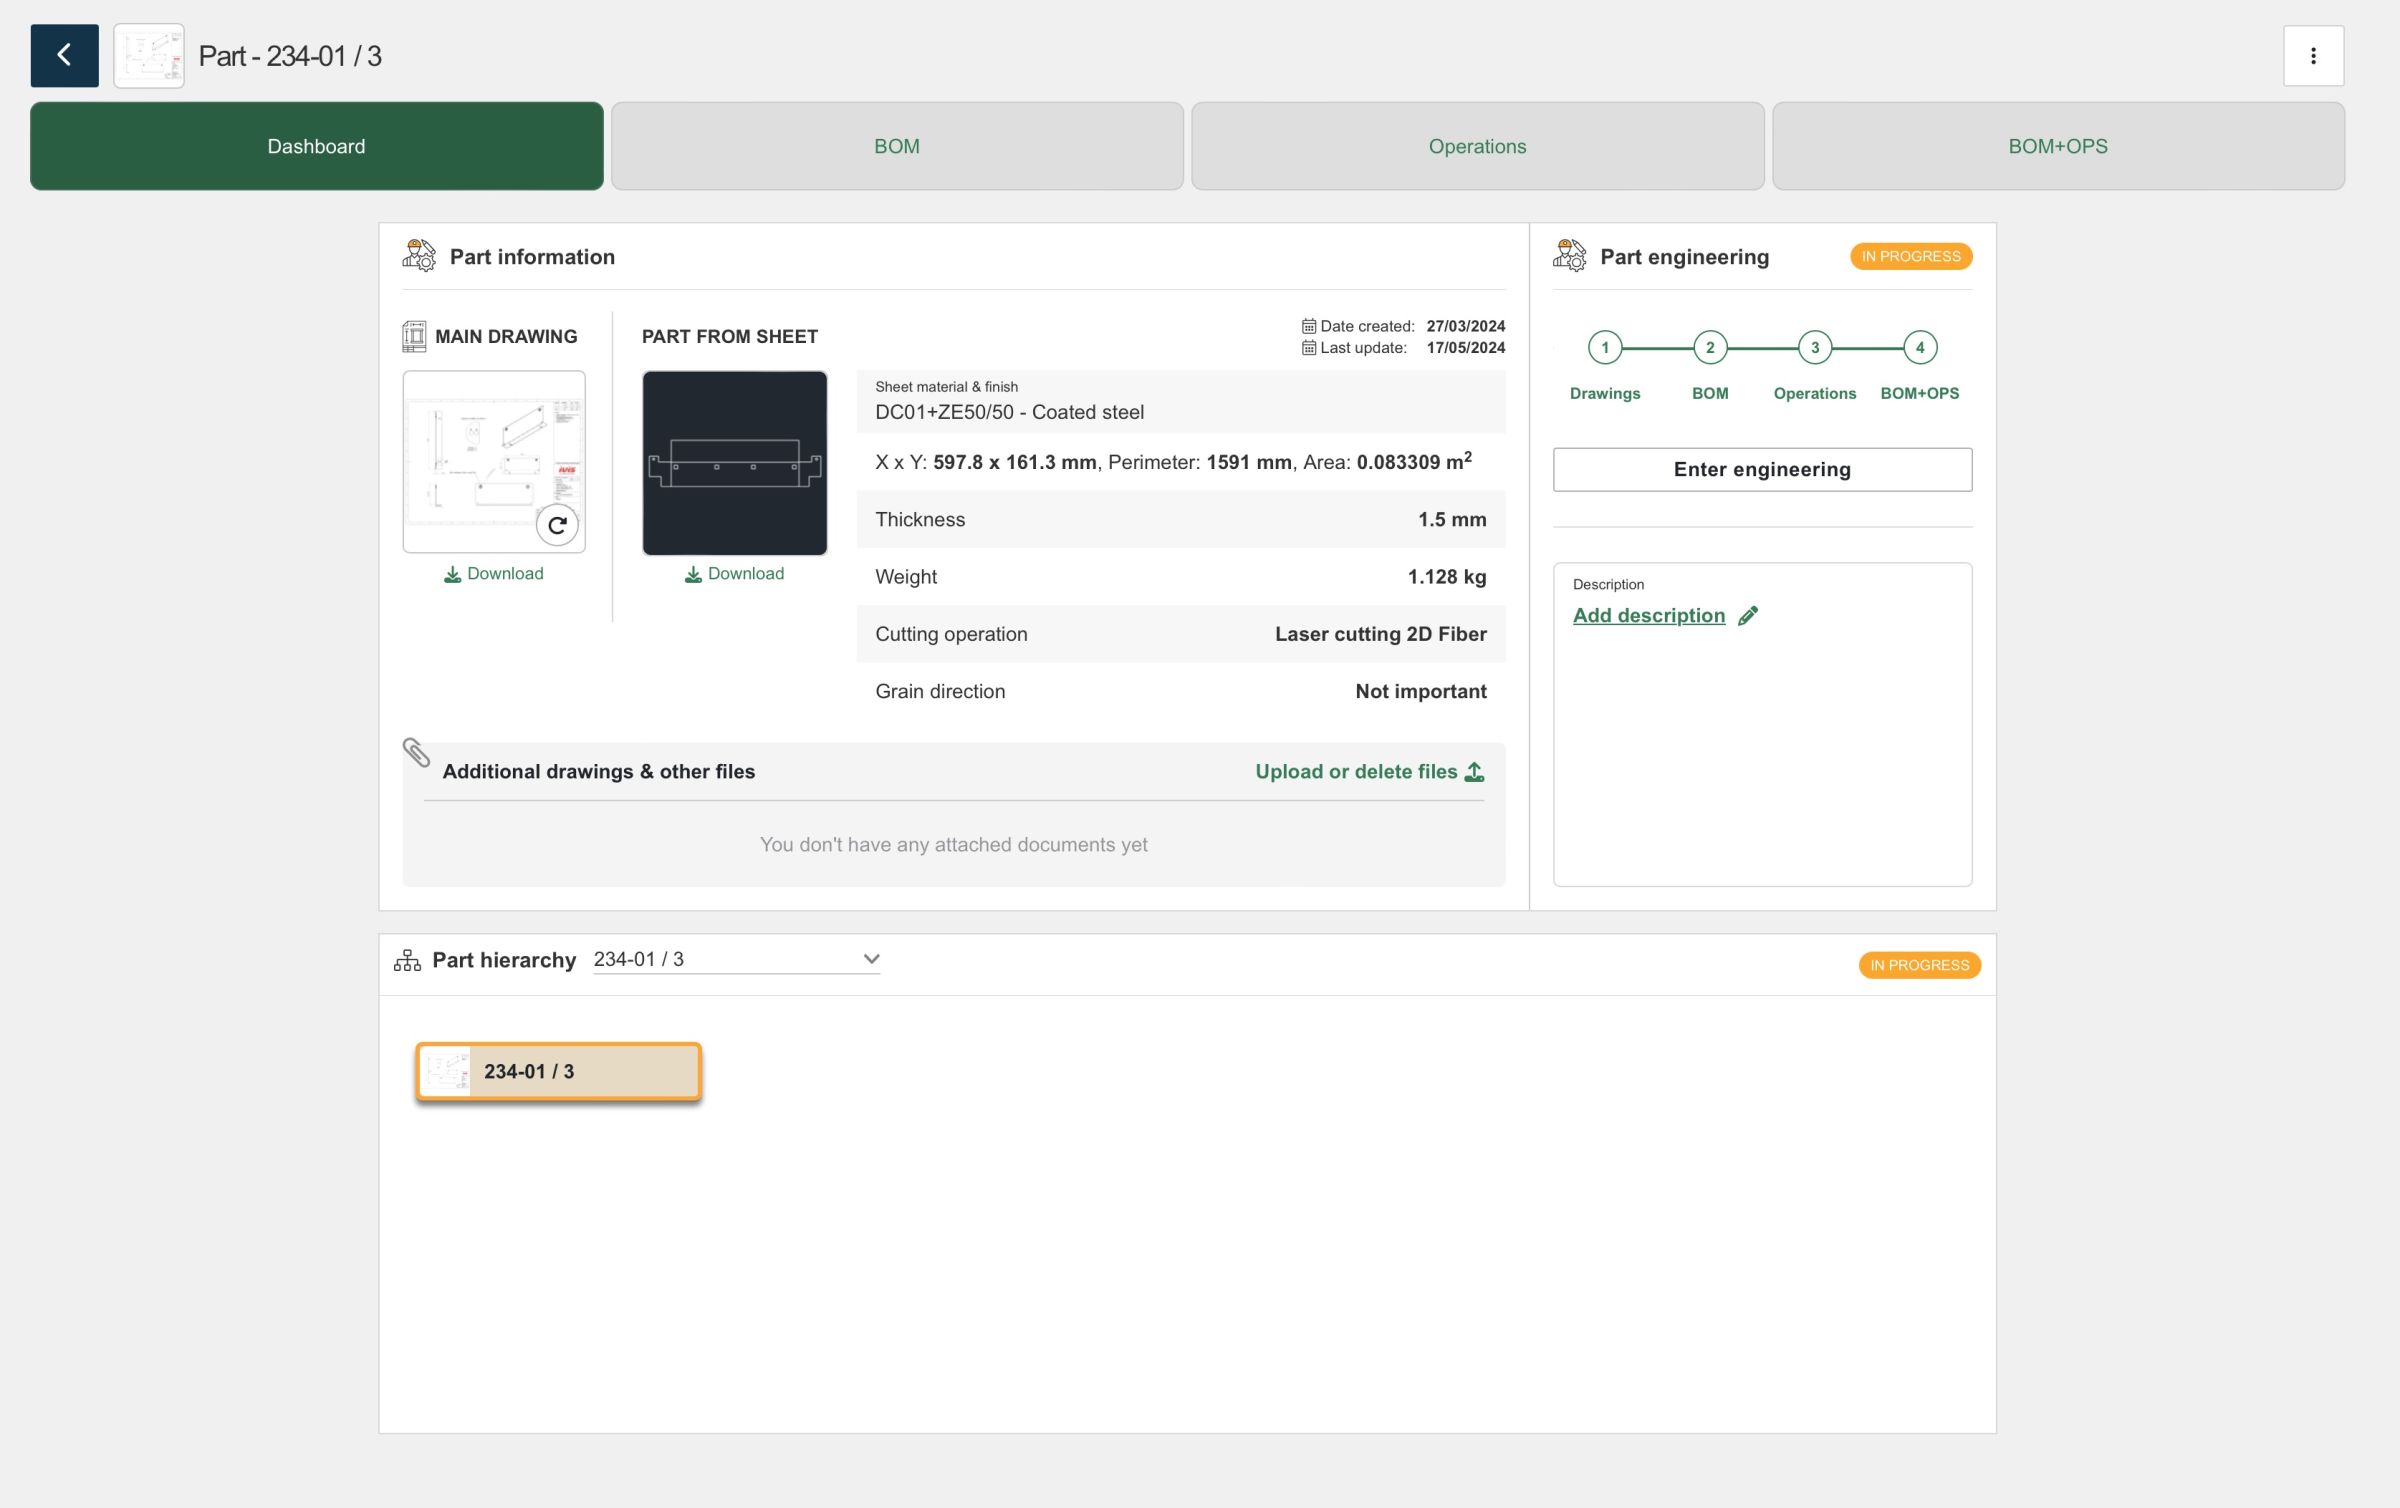
Task: Select step 3 Operations circle
Action: pyautogui.click(x=1814, y=348)
